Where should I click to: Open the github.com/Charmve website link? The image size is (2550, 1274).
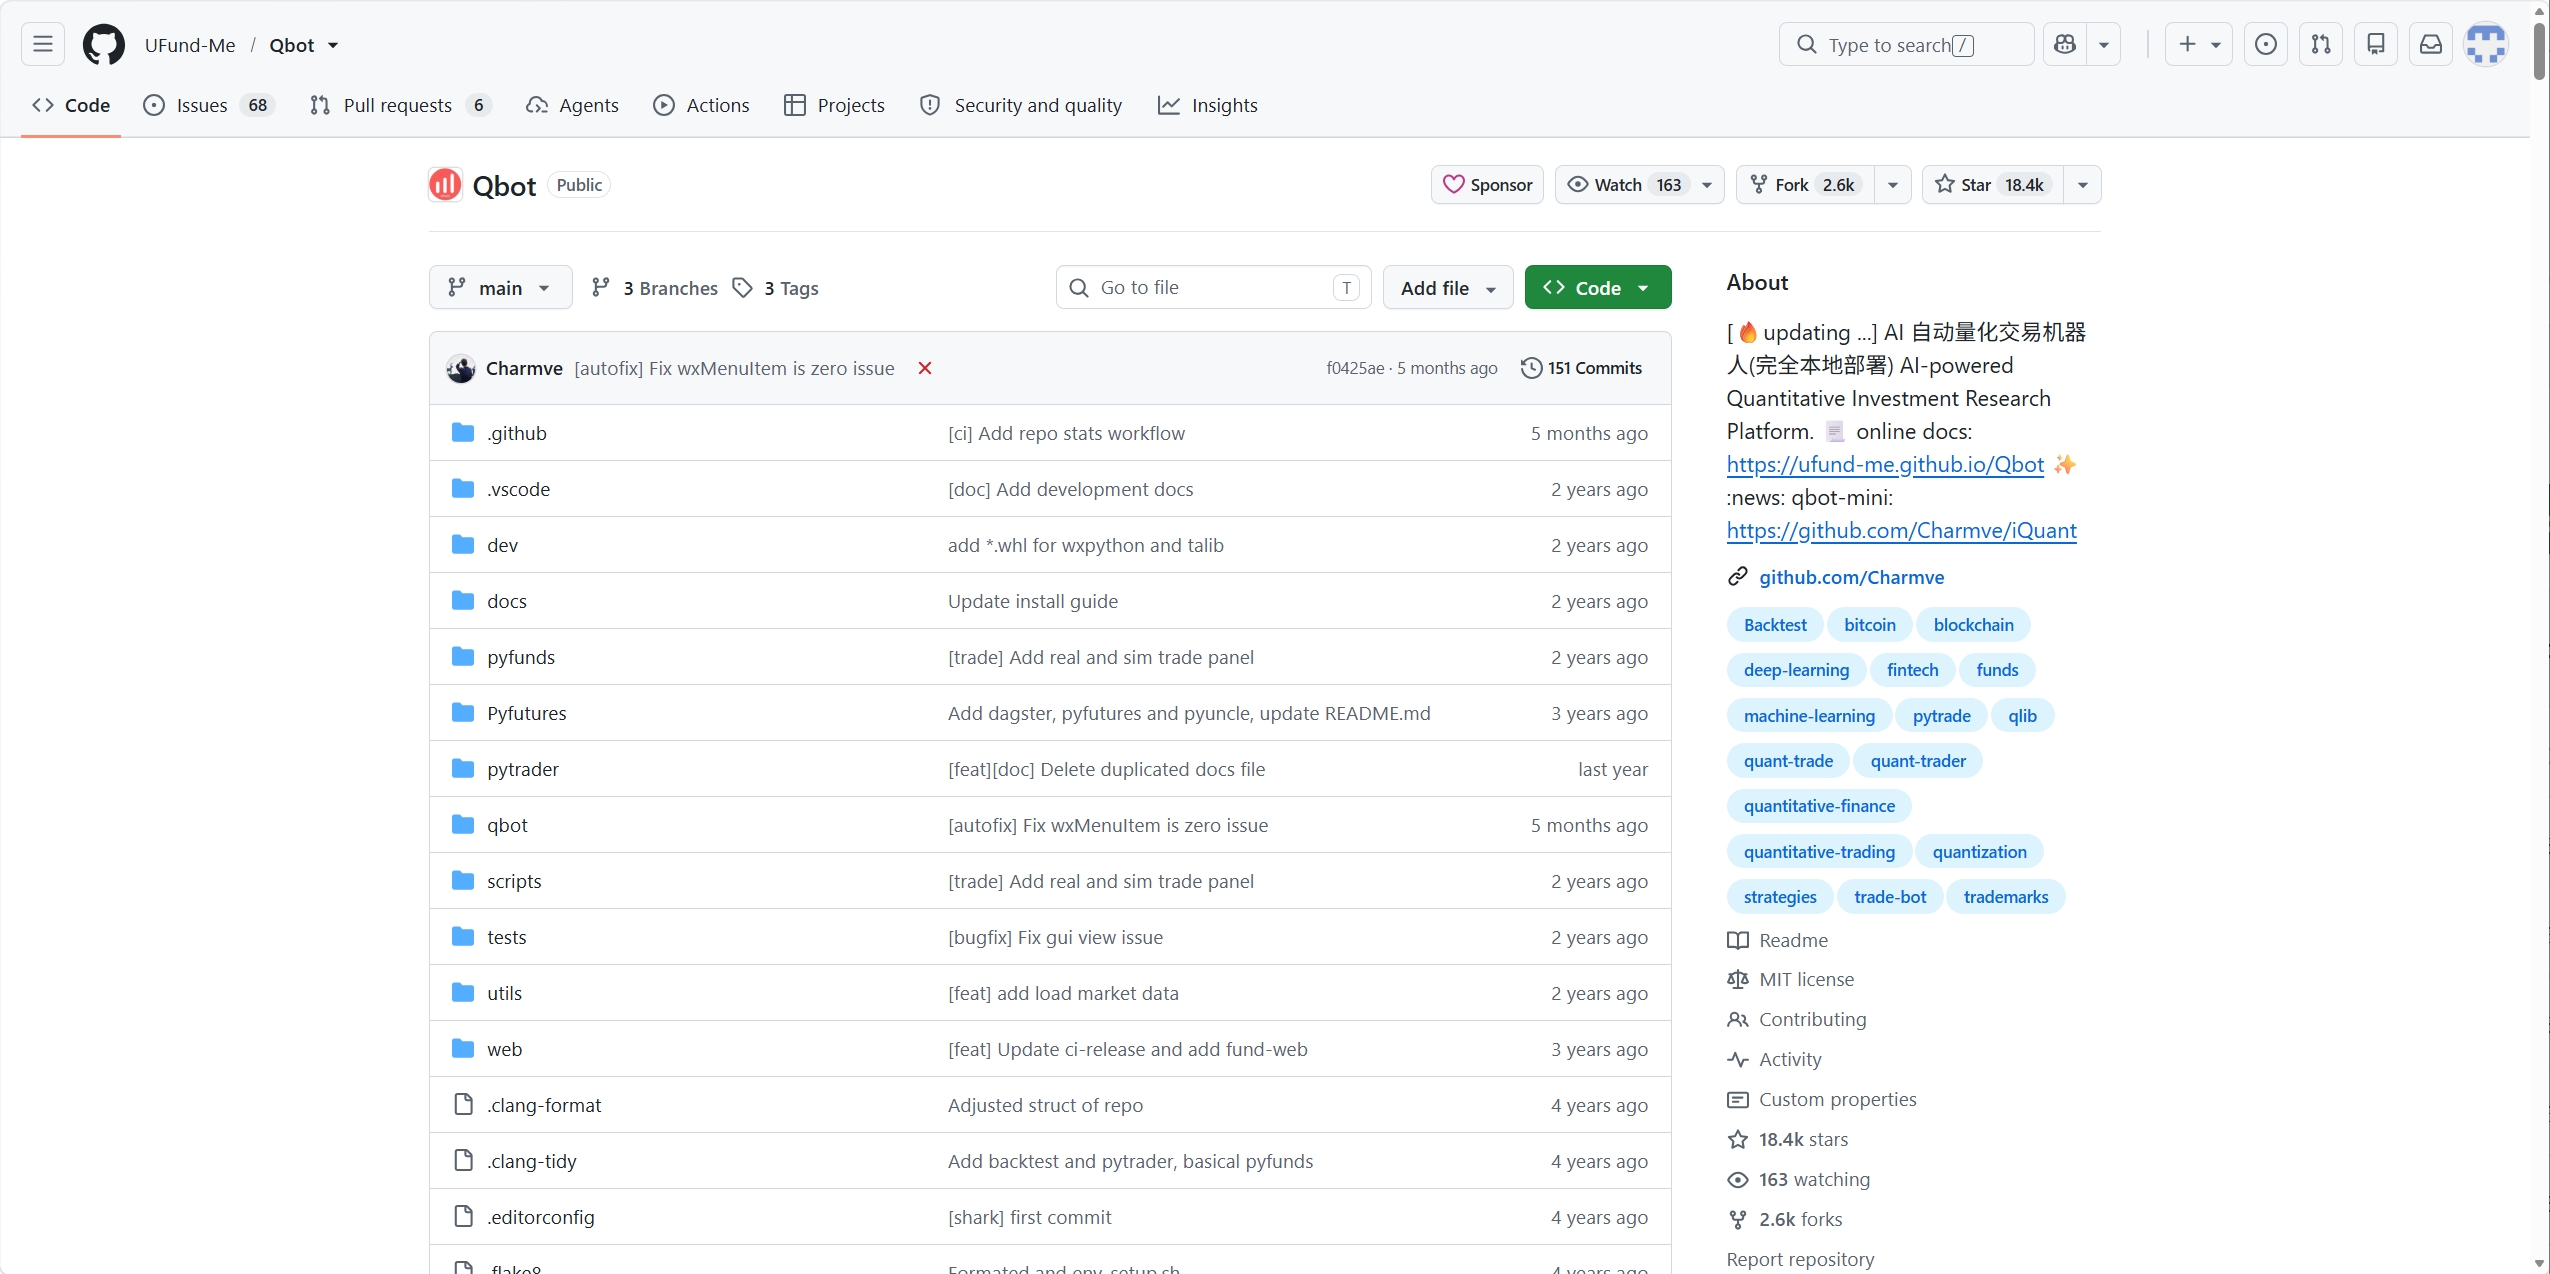[1851, 577]
